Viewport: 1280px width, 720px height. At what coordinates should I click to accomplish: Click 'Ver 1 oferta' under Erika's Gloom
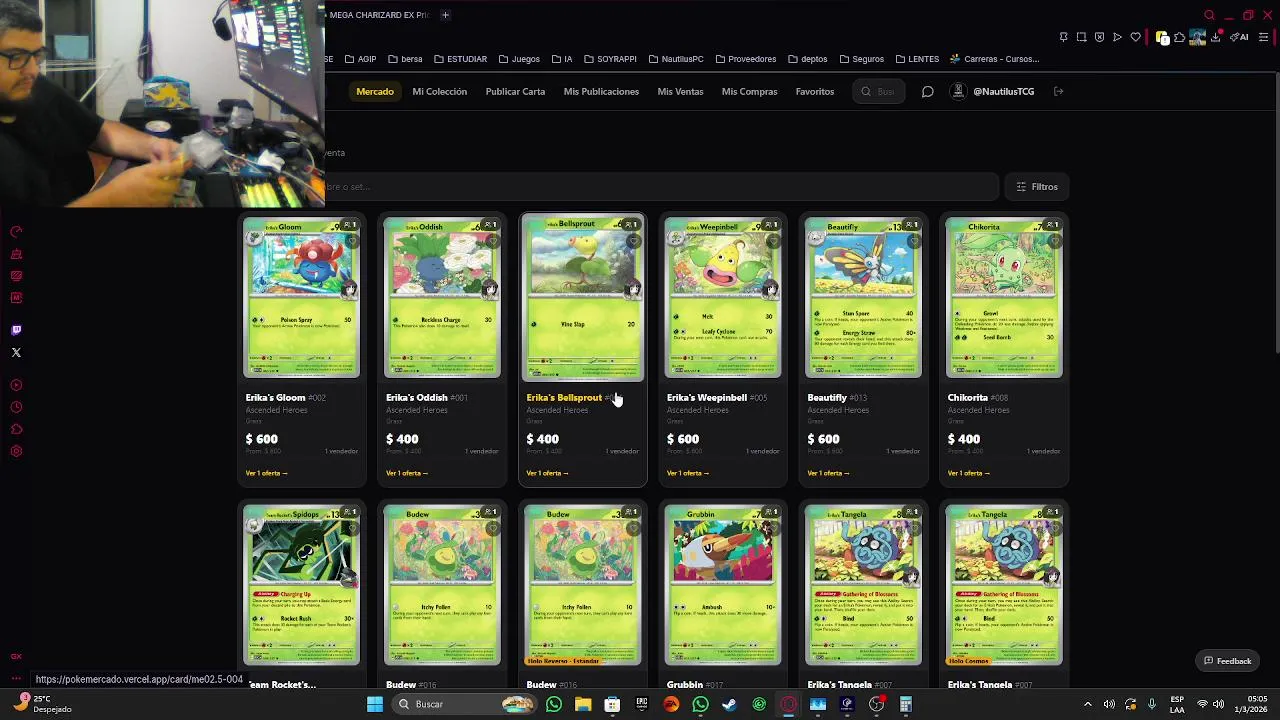(266, 473)
